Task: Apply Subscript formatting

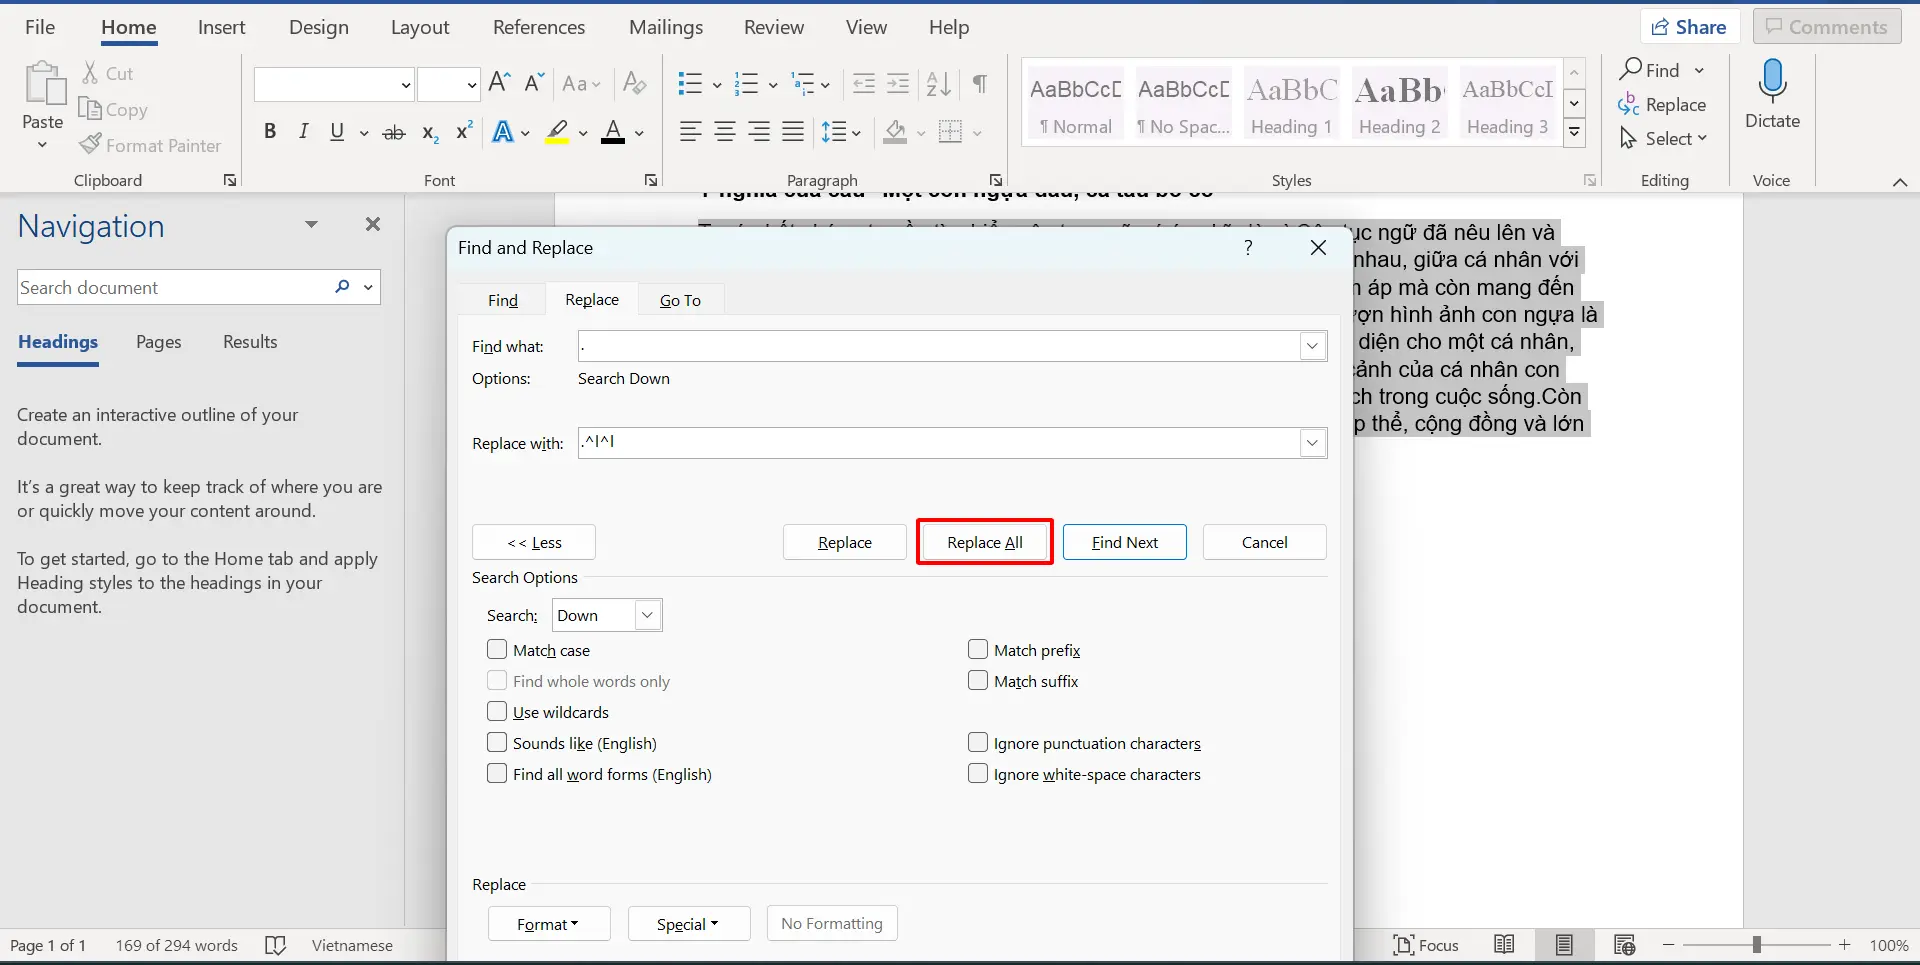Action: [430, 132]
